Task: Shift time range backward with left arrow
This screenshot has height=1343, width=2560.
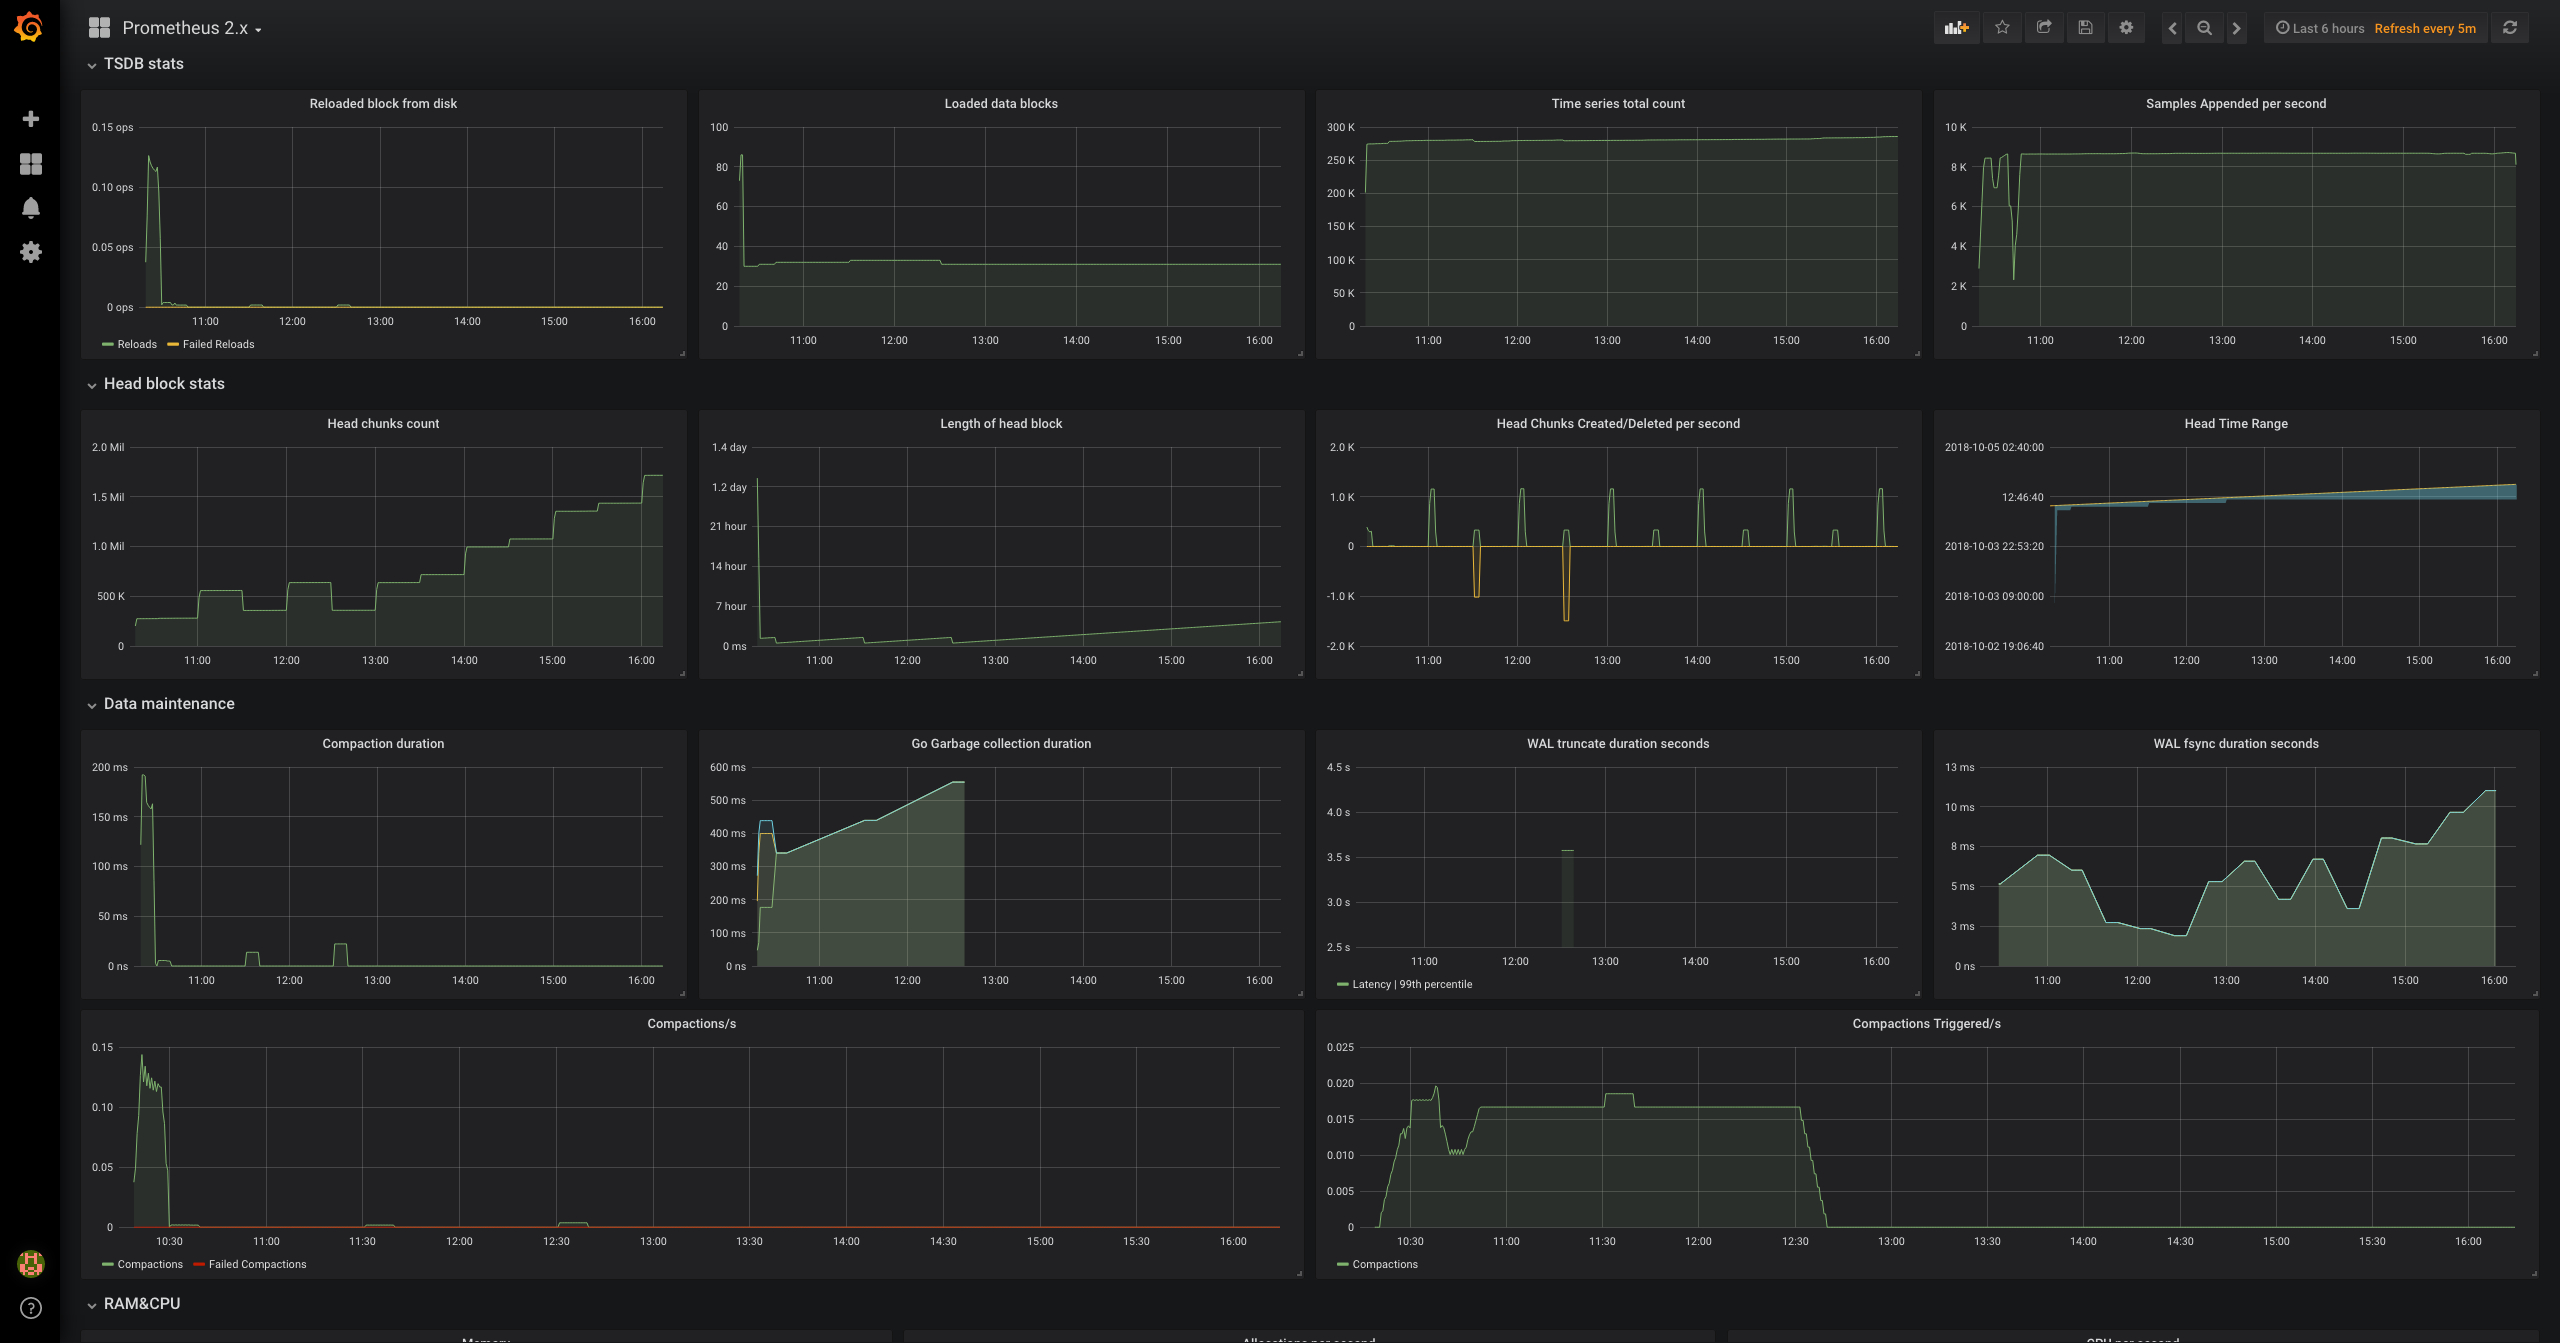Action: (x=2172, y=28)
